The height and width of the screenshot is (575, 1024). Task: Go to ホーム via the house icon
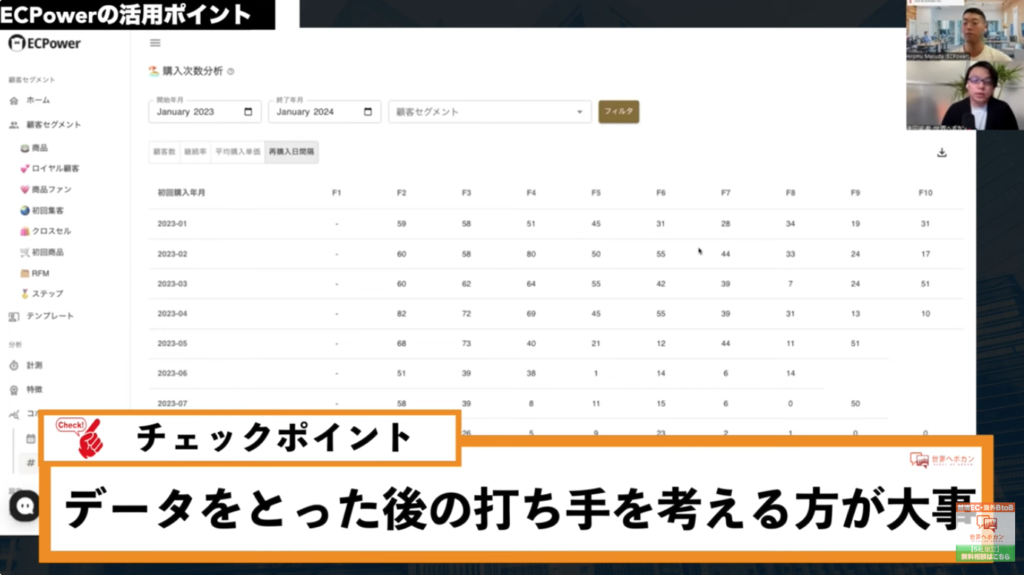pyautogui.click(x=14, y=101)
